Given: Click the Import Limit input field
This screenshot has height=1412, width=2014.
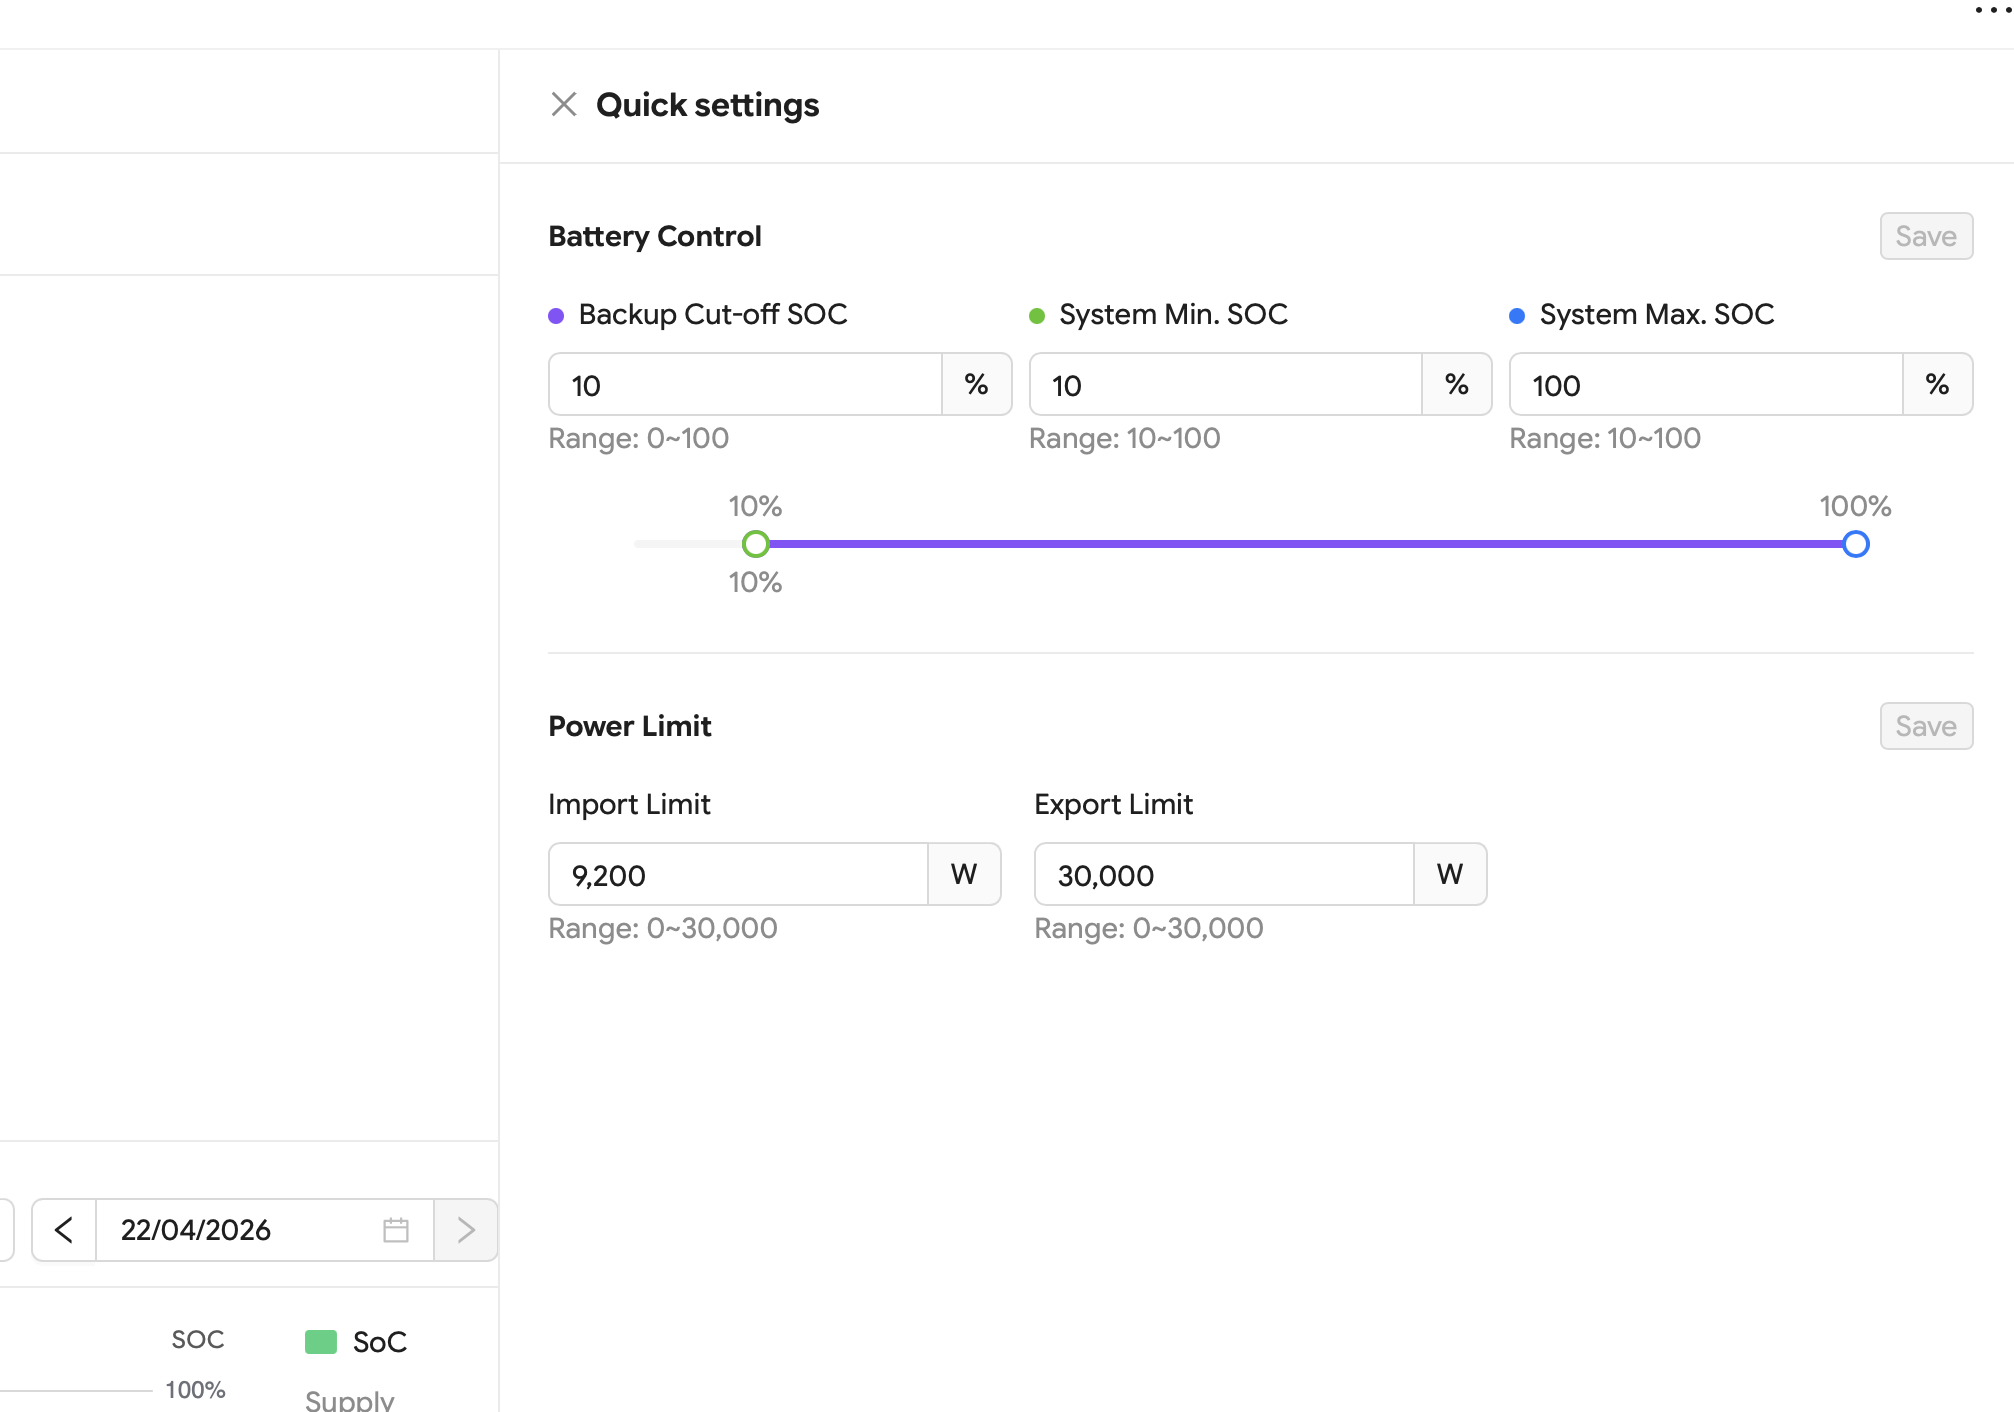Looking at the screenshot, I should (x=738, y=875).
